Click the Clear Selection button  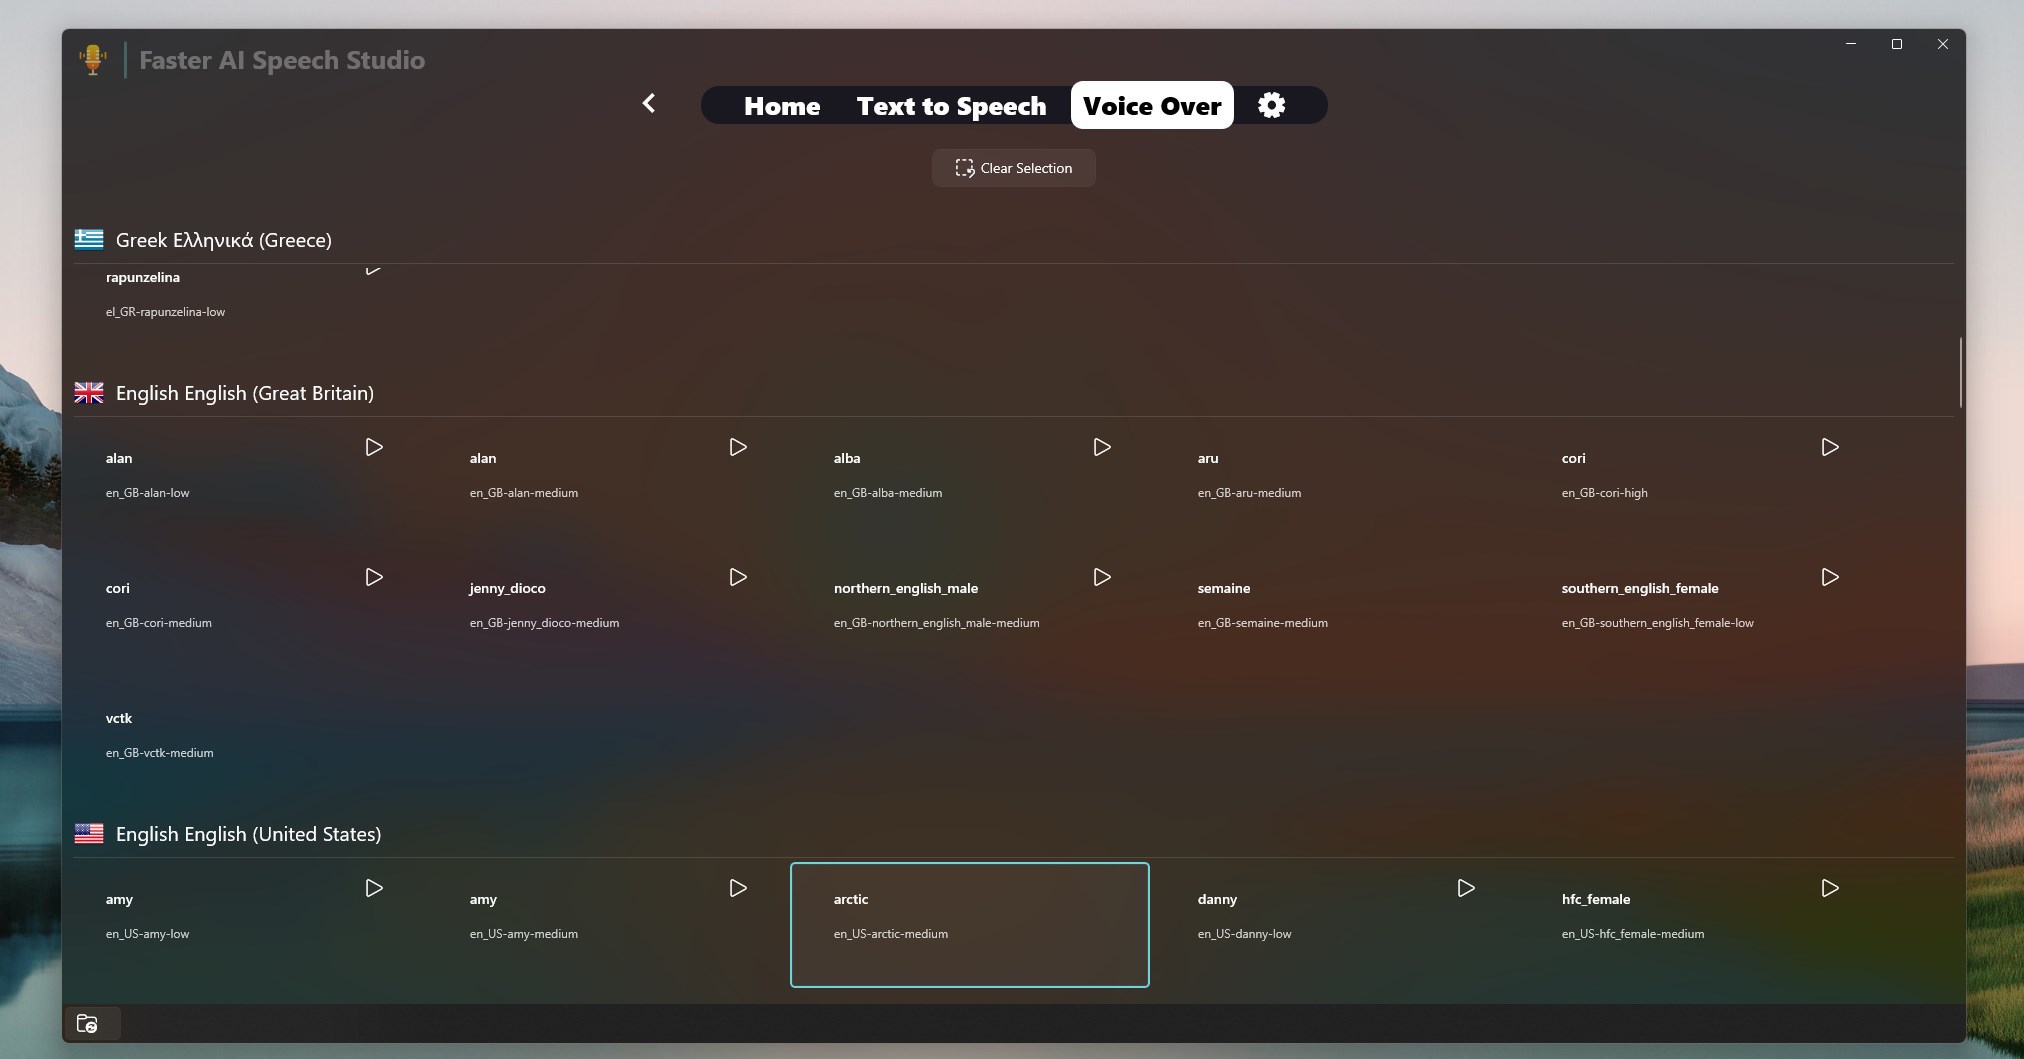point(1013,167)
